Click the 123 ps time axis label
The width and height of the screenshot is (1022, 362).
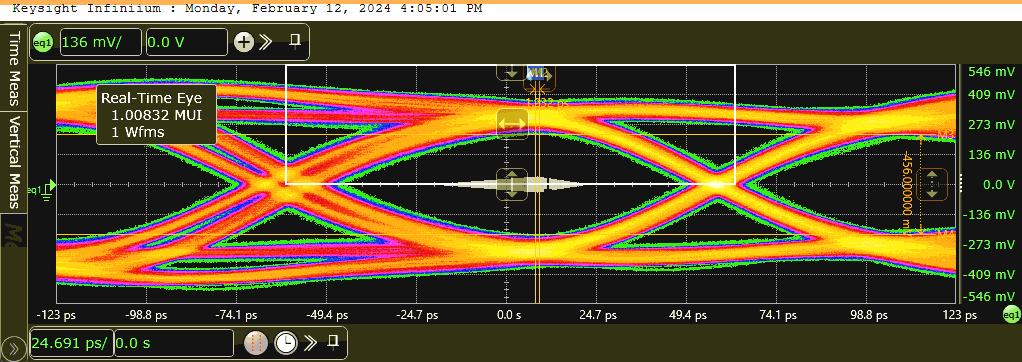click(961, 315)
